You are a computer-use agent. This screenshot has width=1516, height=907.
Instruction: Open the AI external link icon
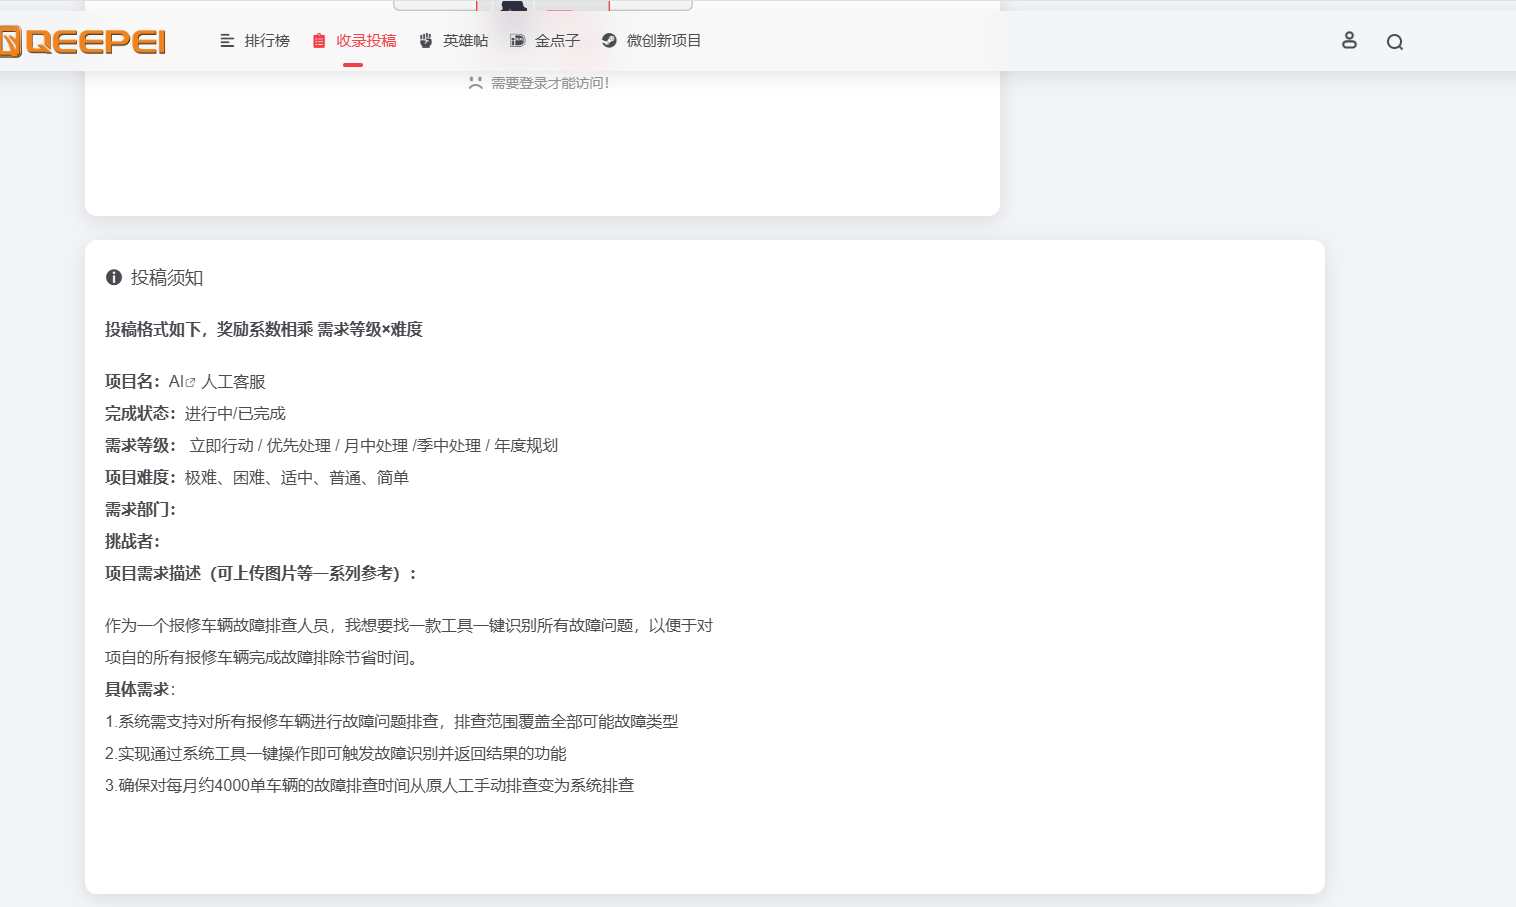click(190, 380)
